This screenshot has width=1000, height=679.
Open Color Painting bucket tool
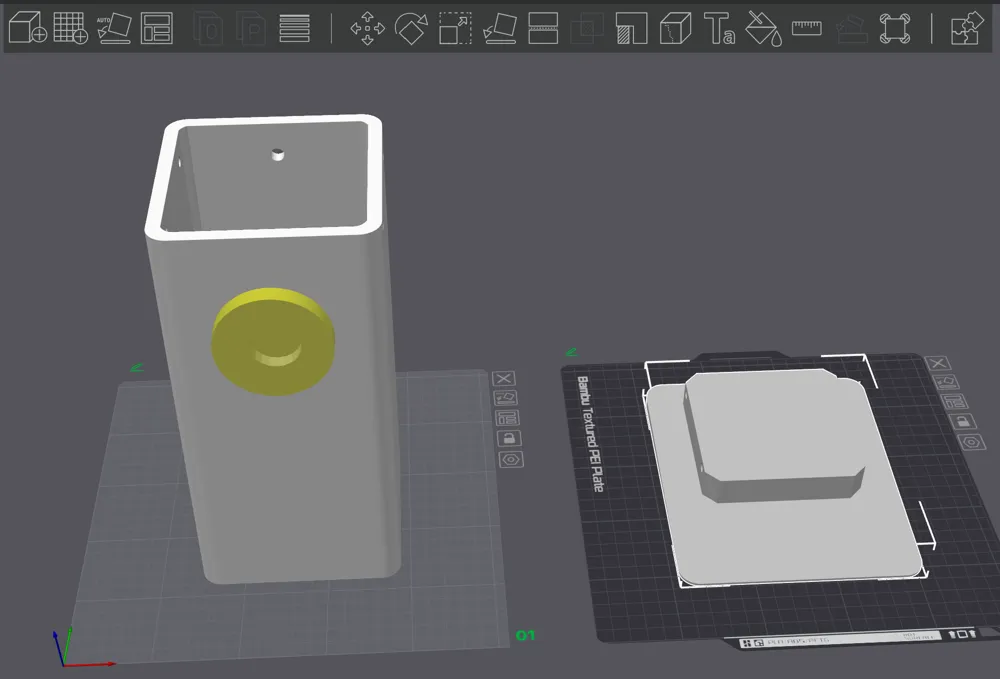763,29
